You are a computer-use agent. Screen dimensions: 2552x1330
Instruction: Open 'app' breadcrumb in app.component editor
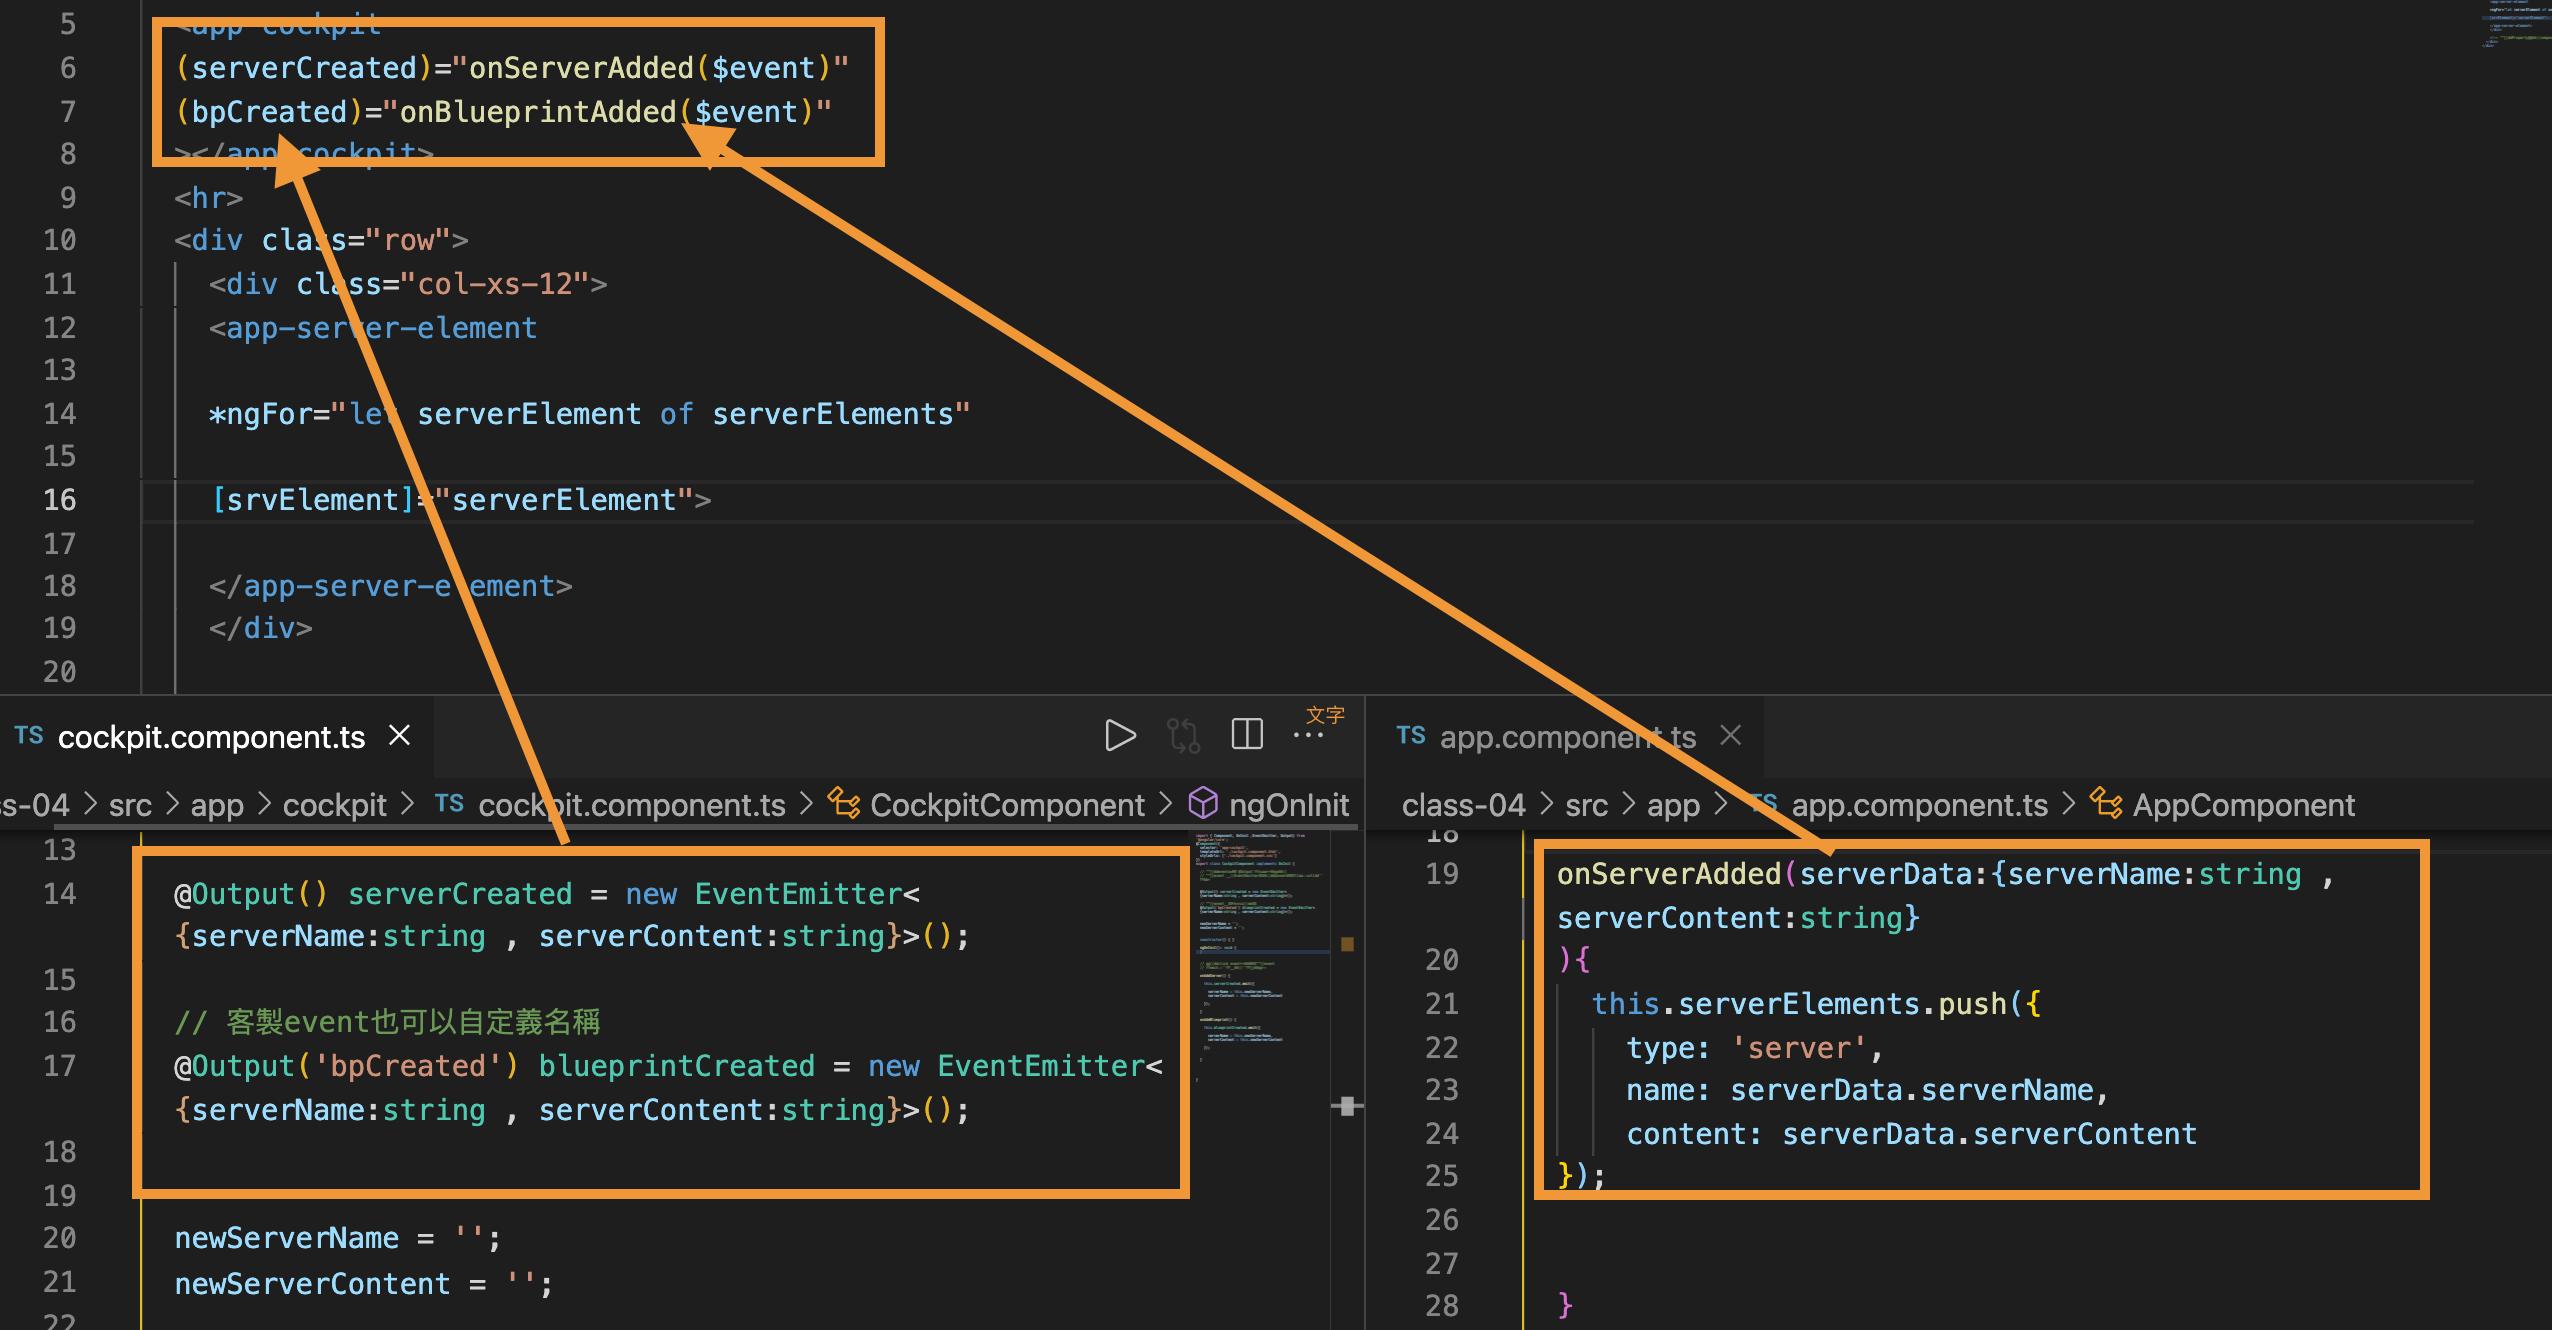pos(1673,805)
